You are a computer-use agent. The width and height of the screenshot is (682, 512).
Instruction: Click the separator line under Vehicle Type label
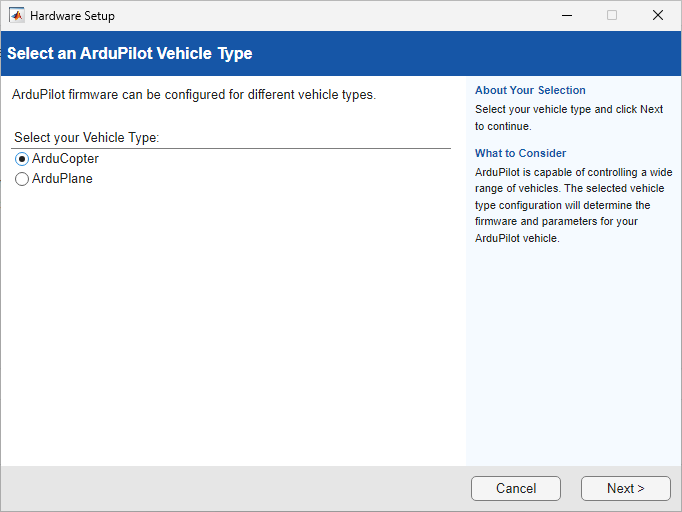230,149
